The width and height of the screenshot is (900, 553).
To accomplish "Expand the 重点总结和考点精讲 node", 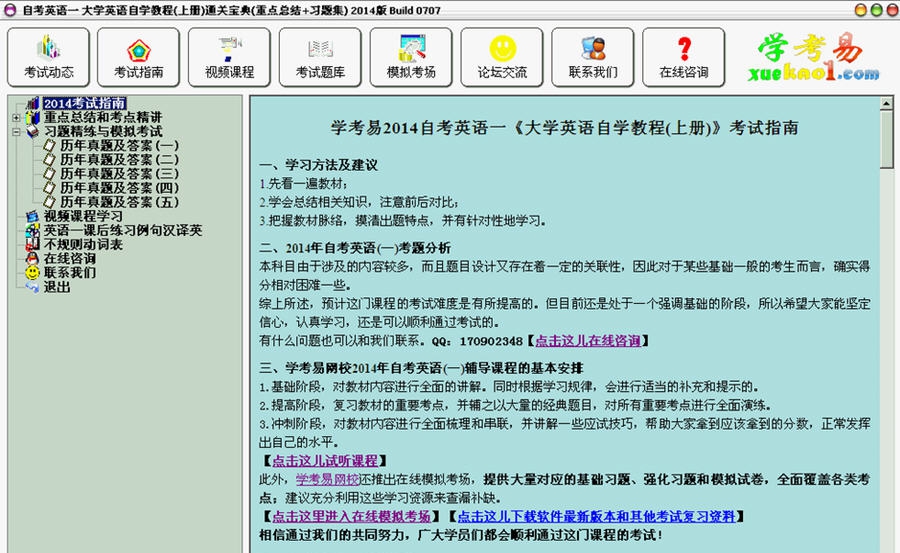I will [x=16, y=118].
